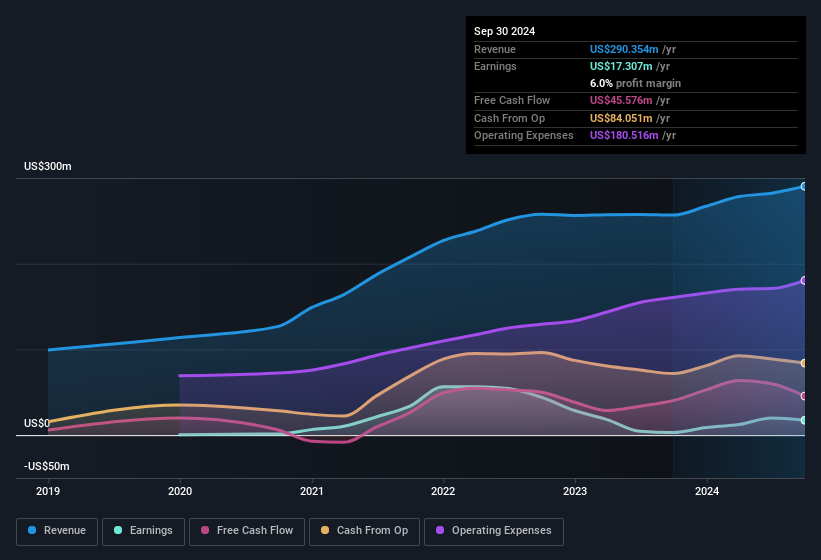Click the Free Cash Flow label in tooltip

pyautogui.click(x=512, y=100)
